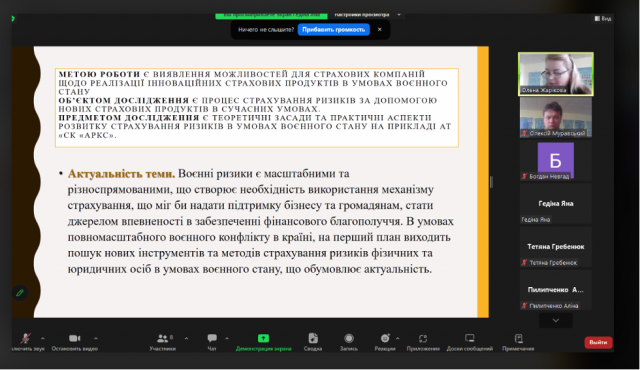Click 'МЕТОЮ РОБОТИ' text on slide
The width and height of the screenshot is (640, 370).
coord(99,74)
